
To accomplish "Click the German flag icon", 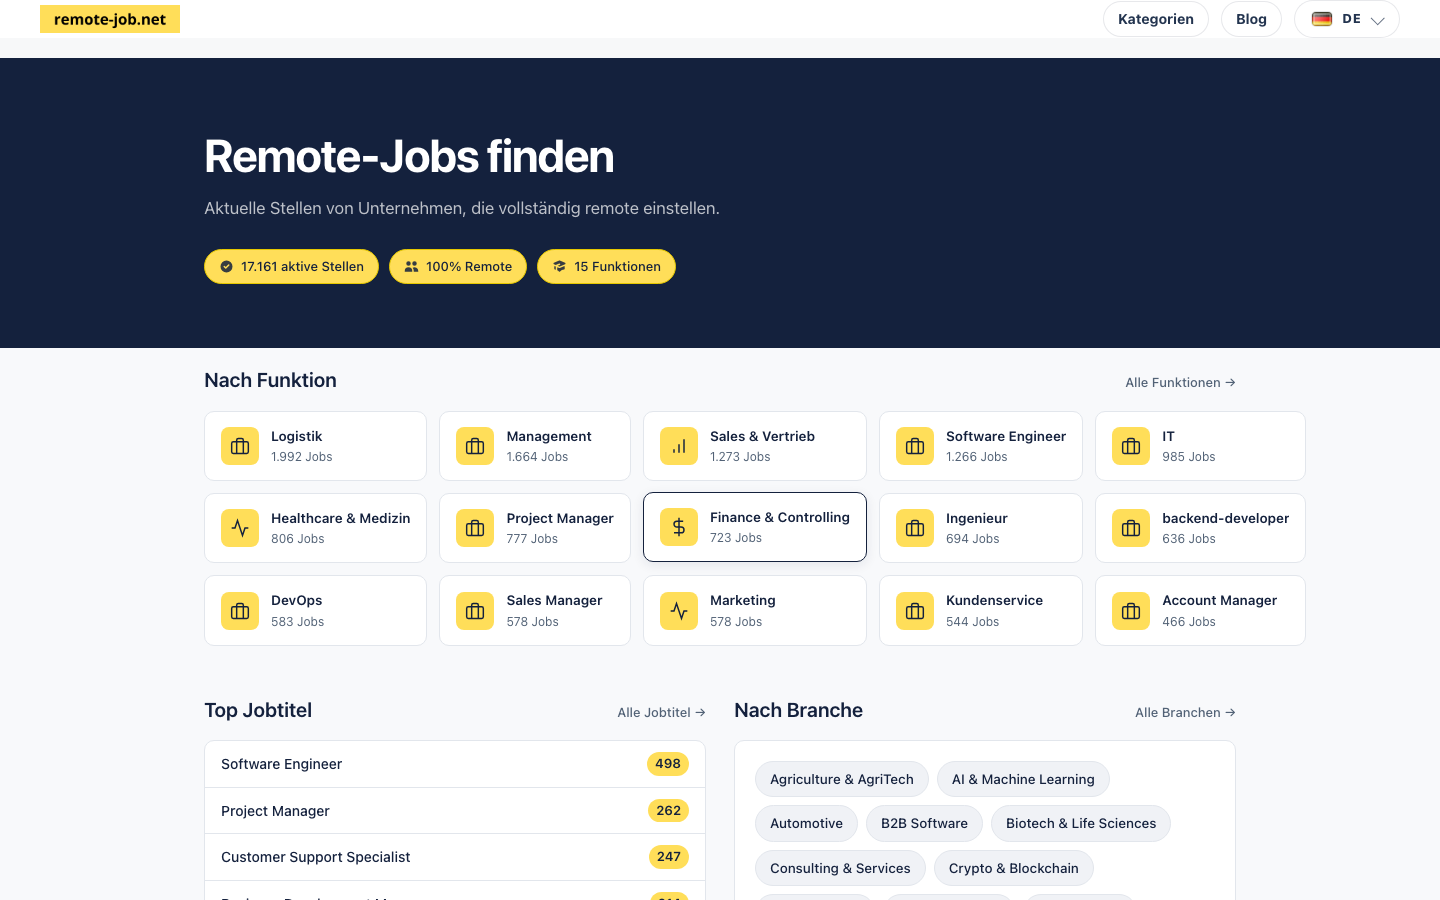I will [1322, 19].
